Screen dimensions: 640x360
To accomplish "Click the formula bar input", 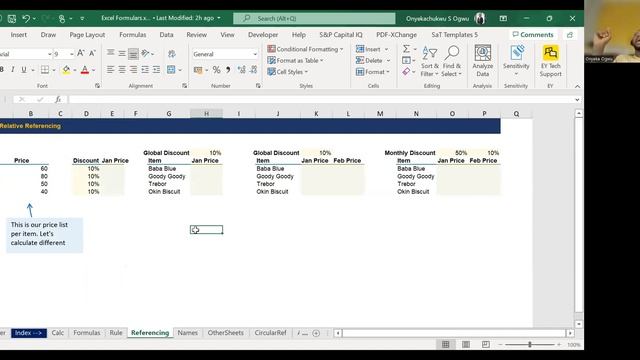I will 322,99.
